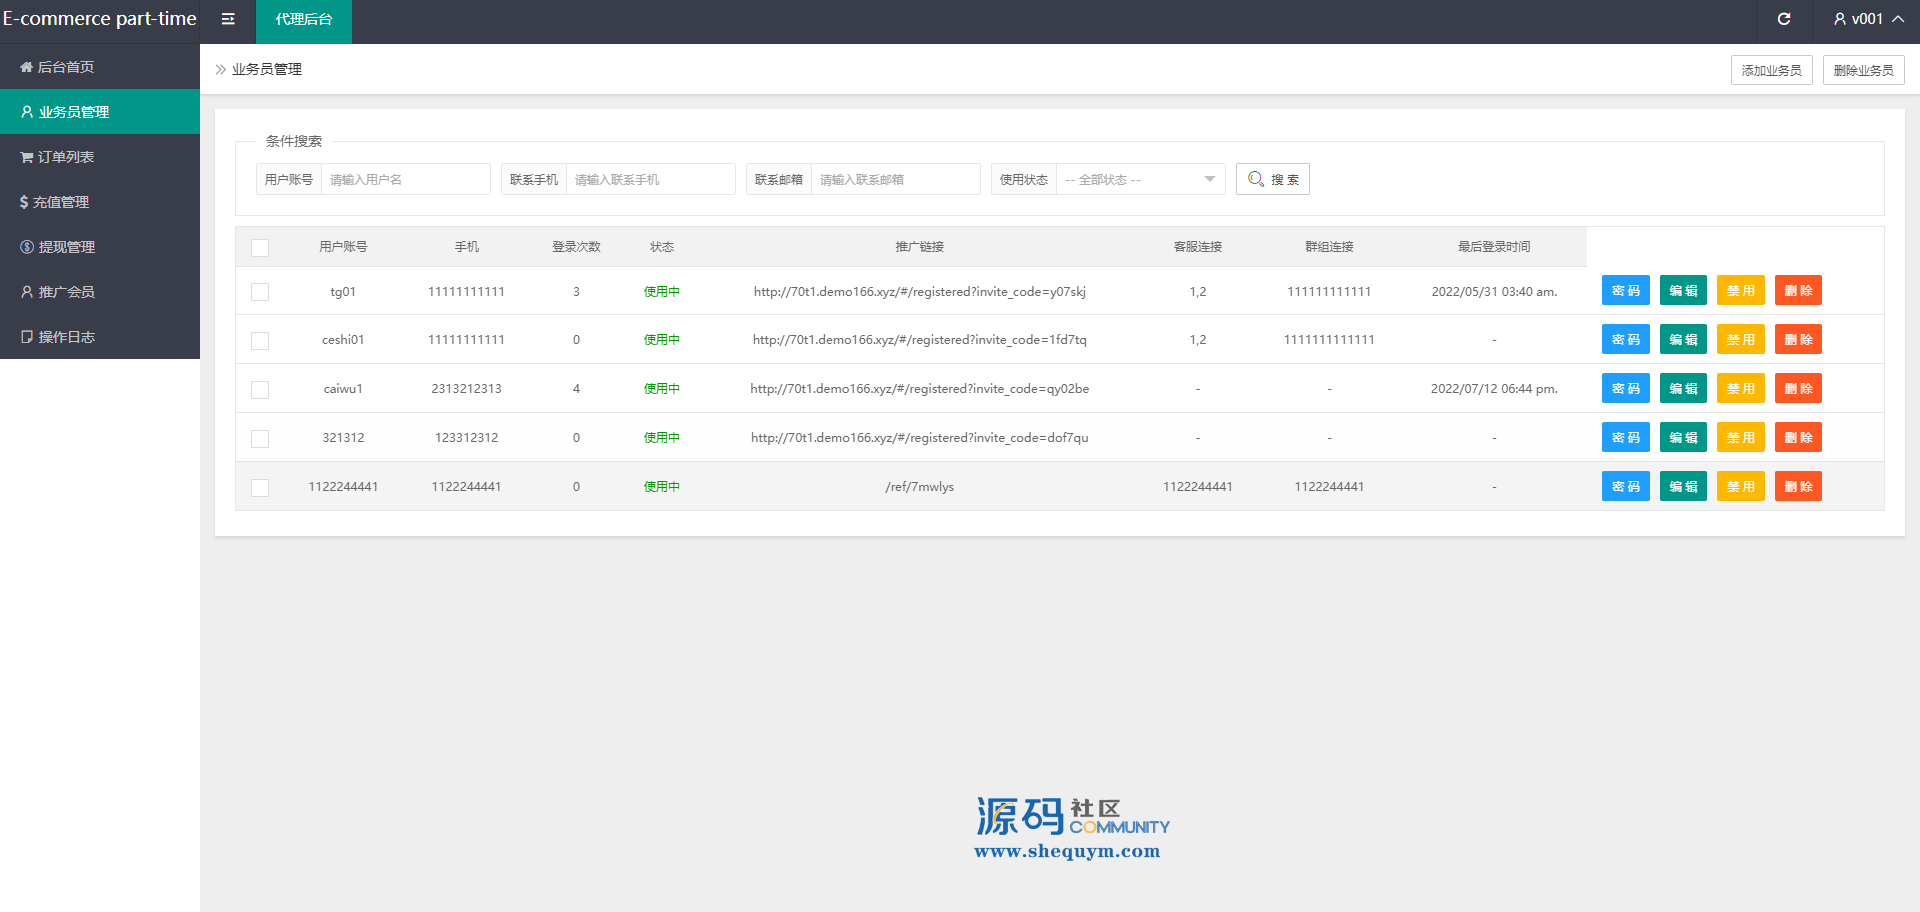The width and height of the screenshot is (1920, 912).
Task: Focus the 用户账号 input field
Action: pos(405,180)
